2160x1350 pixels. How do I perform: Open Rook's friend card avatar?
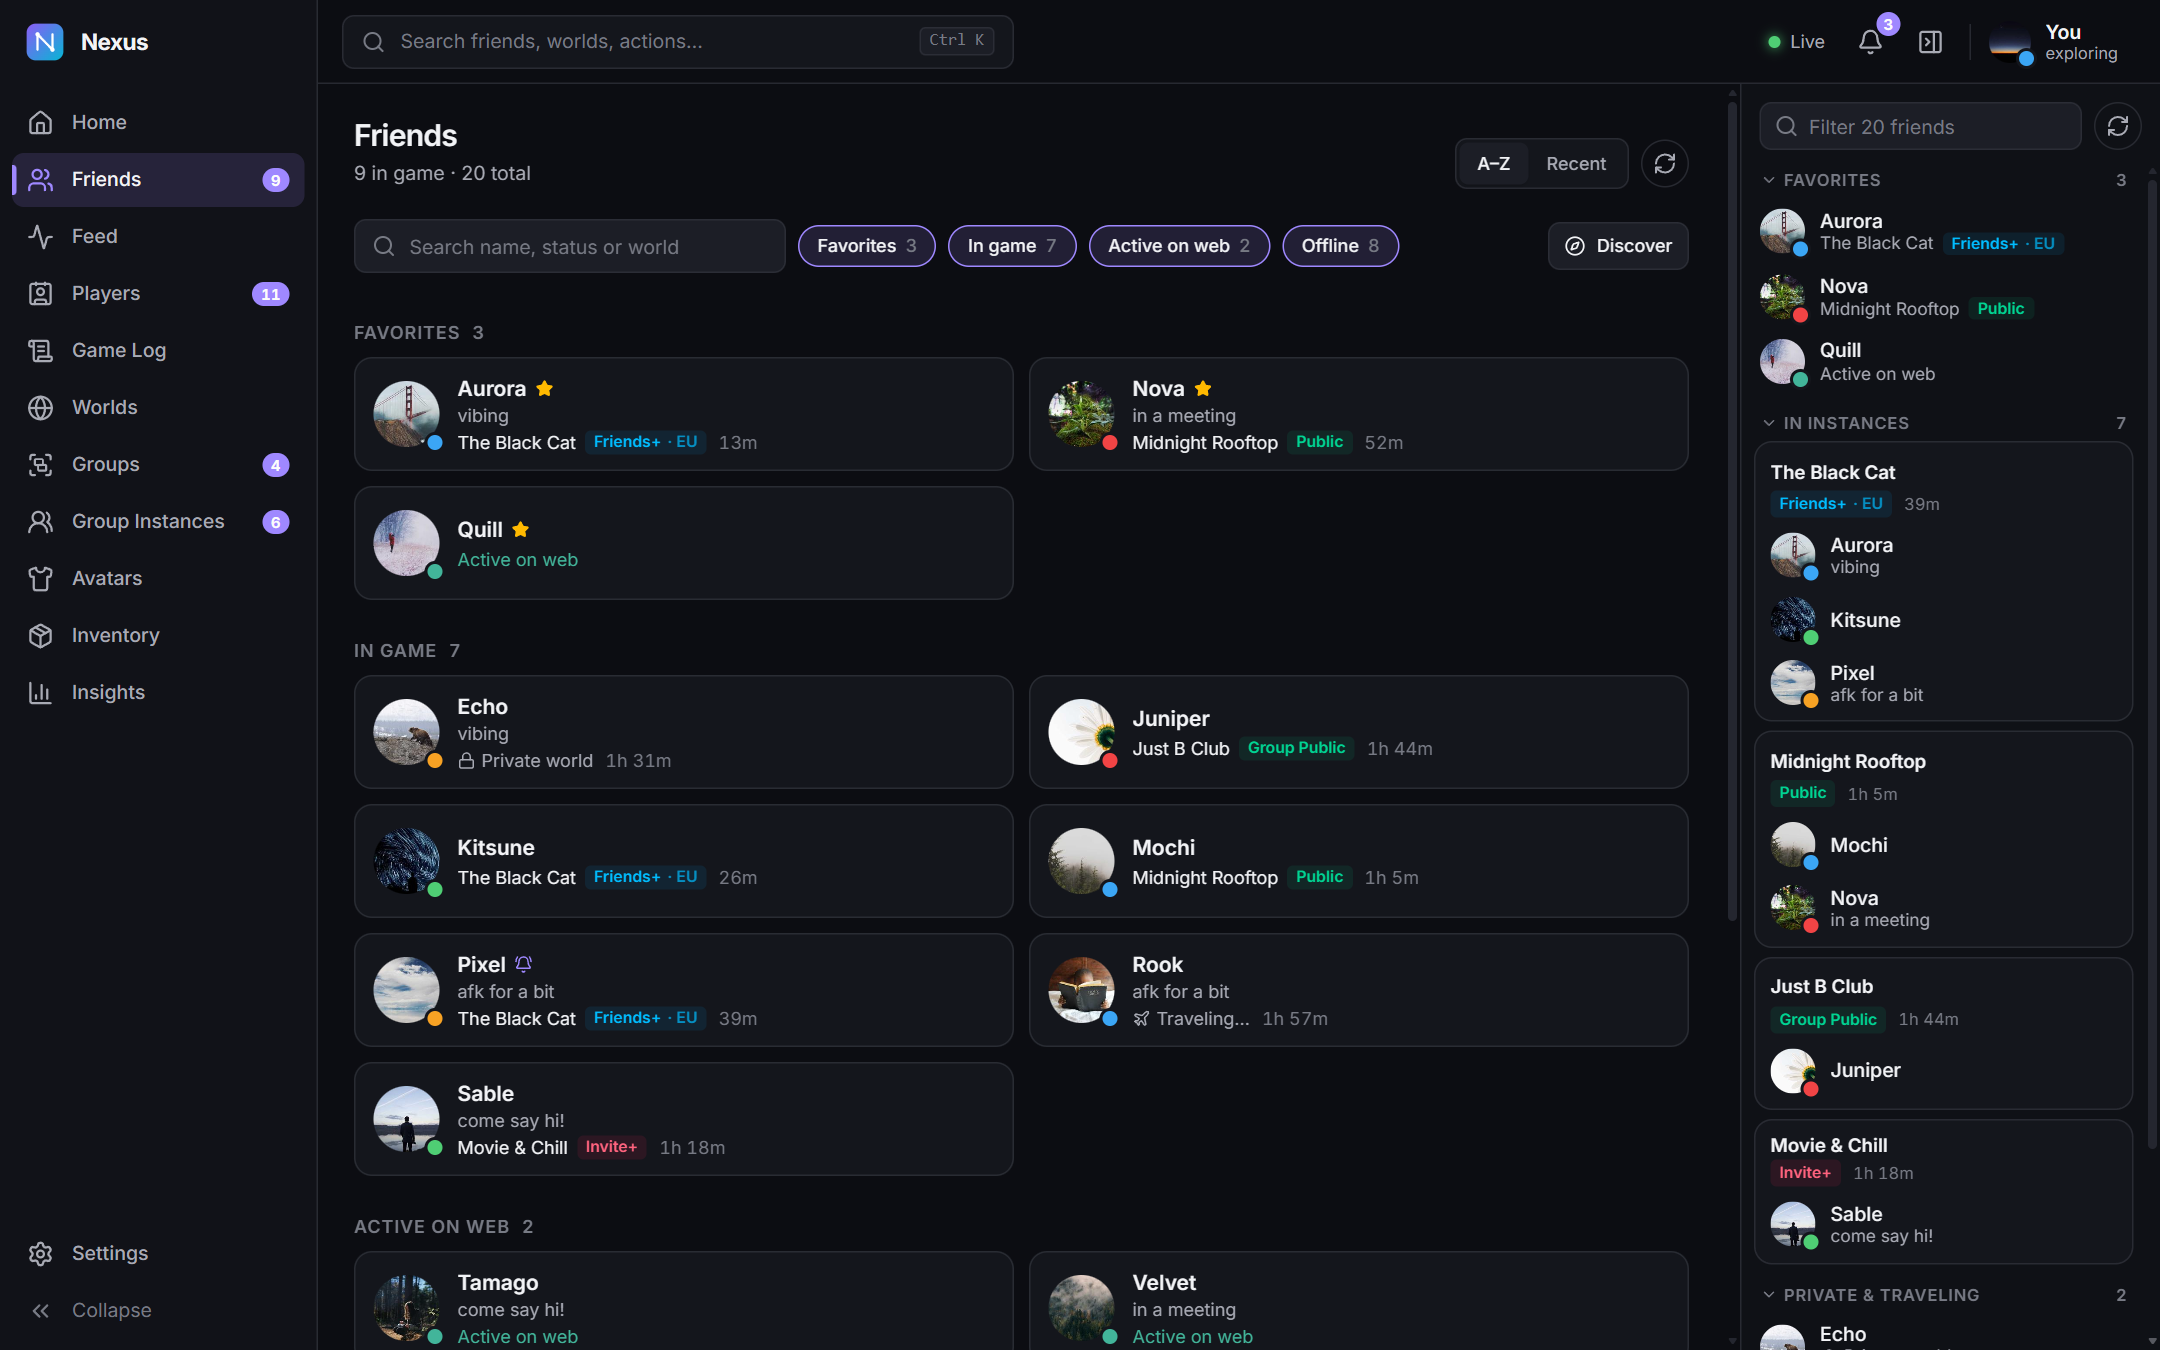click(1081, 990)
